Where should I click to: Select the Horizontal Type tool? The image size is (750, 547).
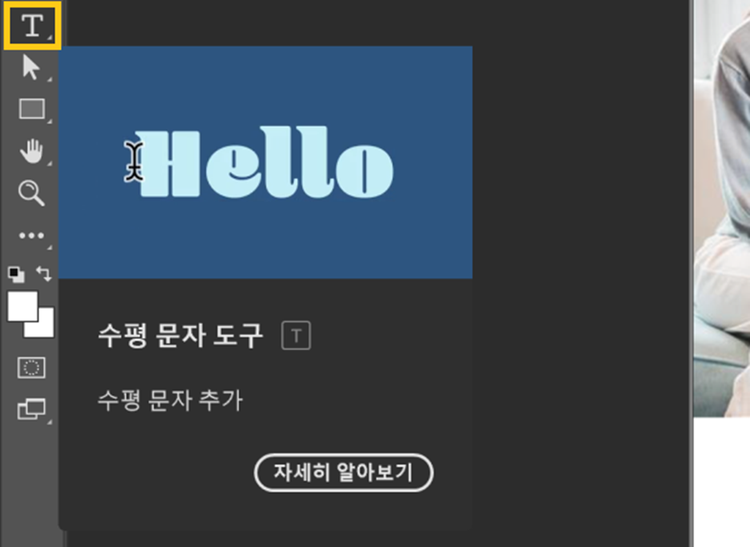[x=32, y=25]
